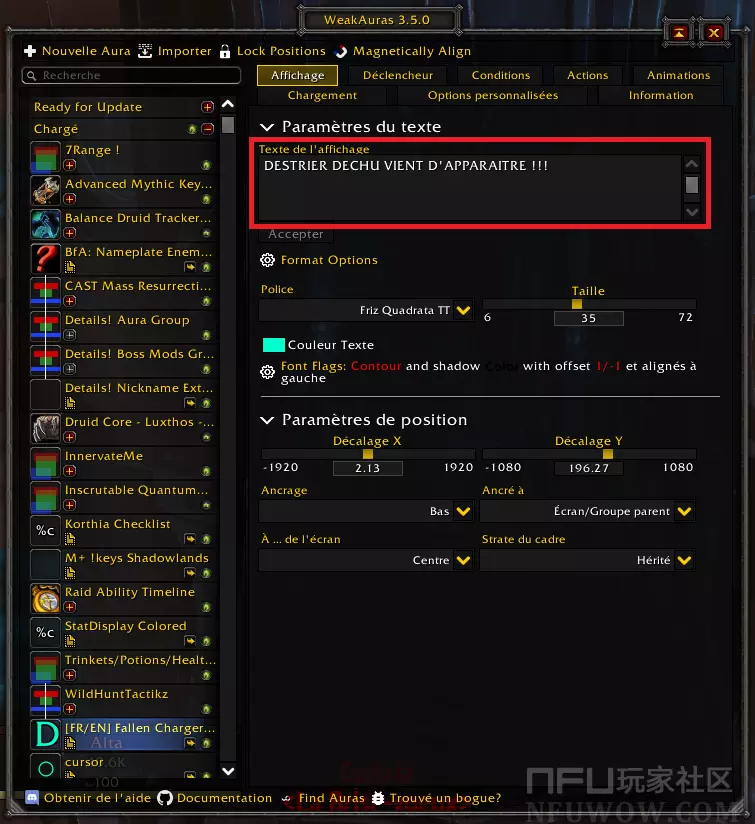The image size is (755, 824).
Task: Open the Font Flags gear icon
Action: 267,372
